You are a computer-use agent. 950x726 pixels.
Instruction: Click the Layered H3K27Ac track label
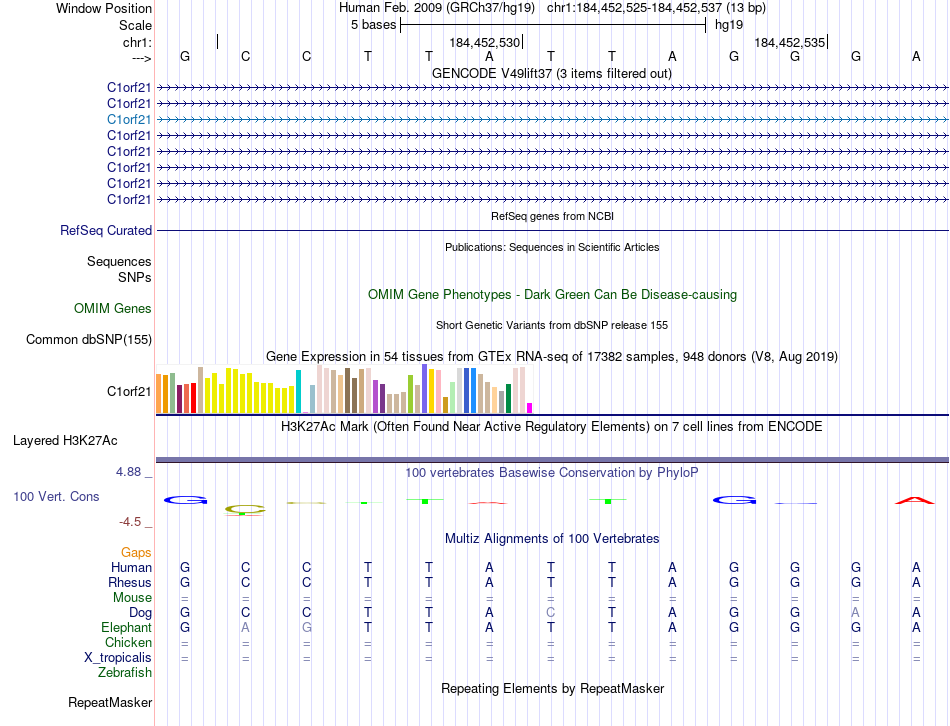[65, 441]
